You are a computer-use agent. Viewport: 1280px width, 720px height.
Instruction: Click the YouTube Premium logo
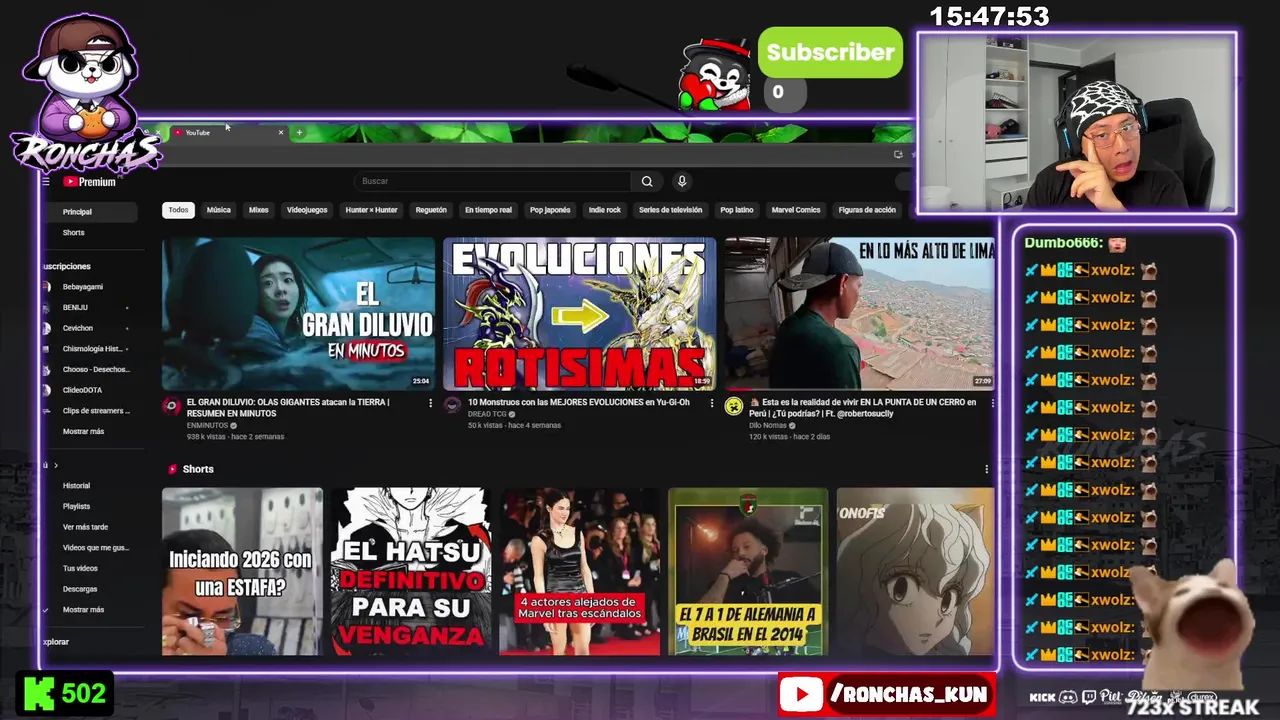point(90,182)
